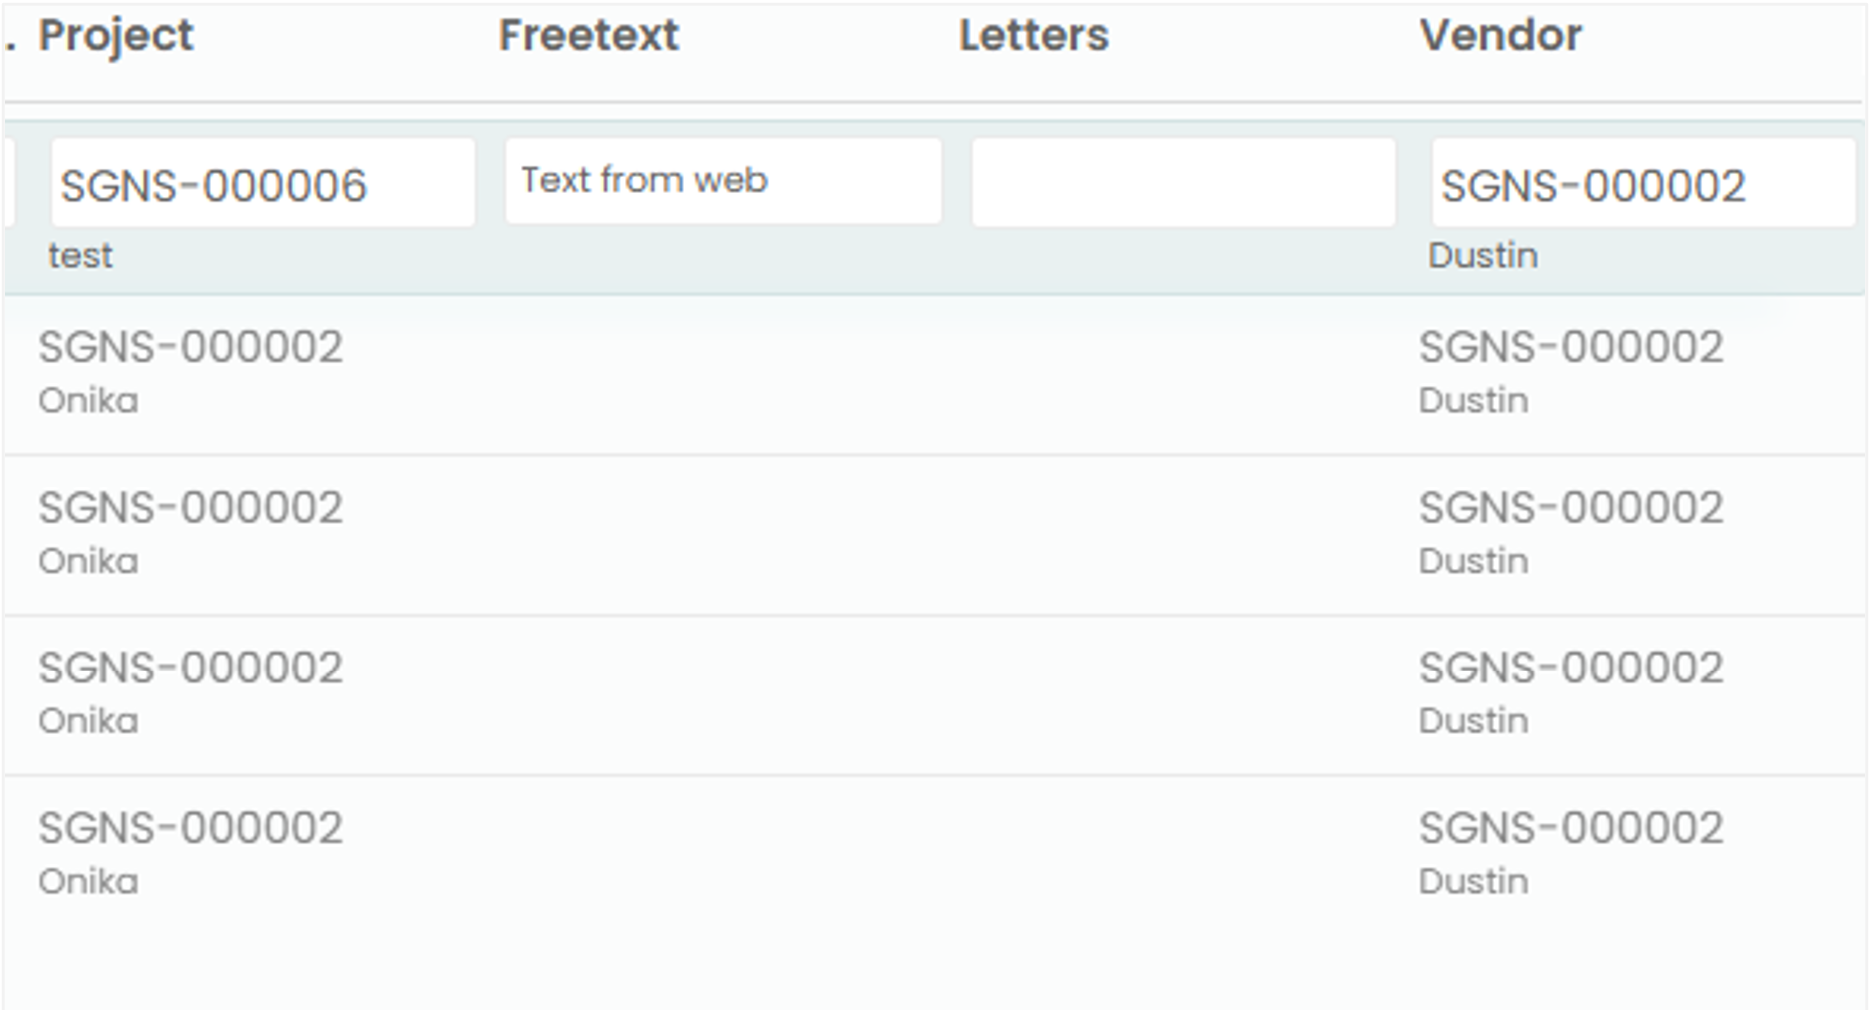Click 'Dustin' label below the Vendor input
This screenshot has height=1010, width=1869.
[1482, 256]
